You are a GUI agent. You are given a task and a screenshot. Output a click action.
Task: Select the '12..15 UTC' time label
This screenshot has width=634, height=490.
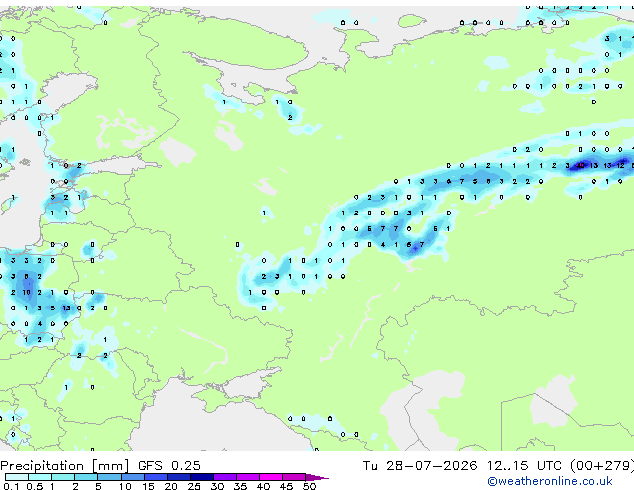(x=524, y=466)
